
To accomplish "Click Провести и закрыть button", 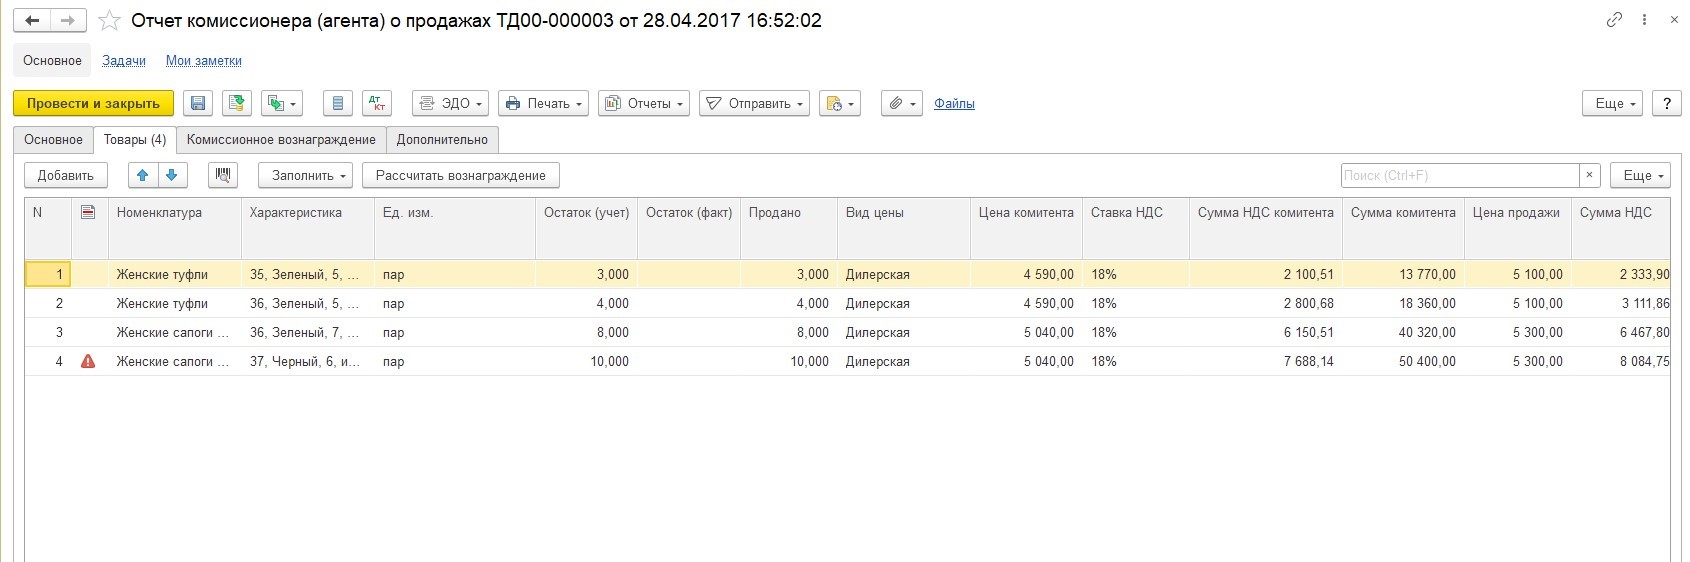I will coord(93,104).
